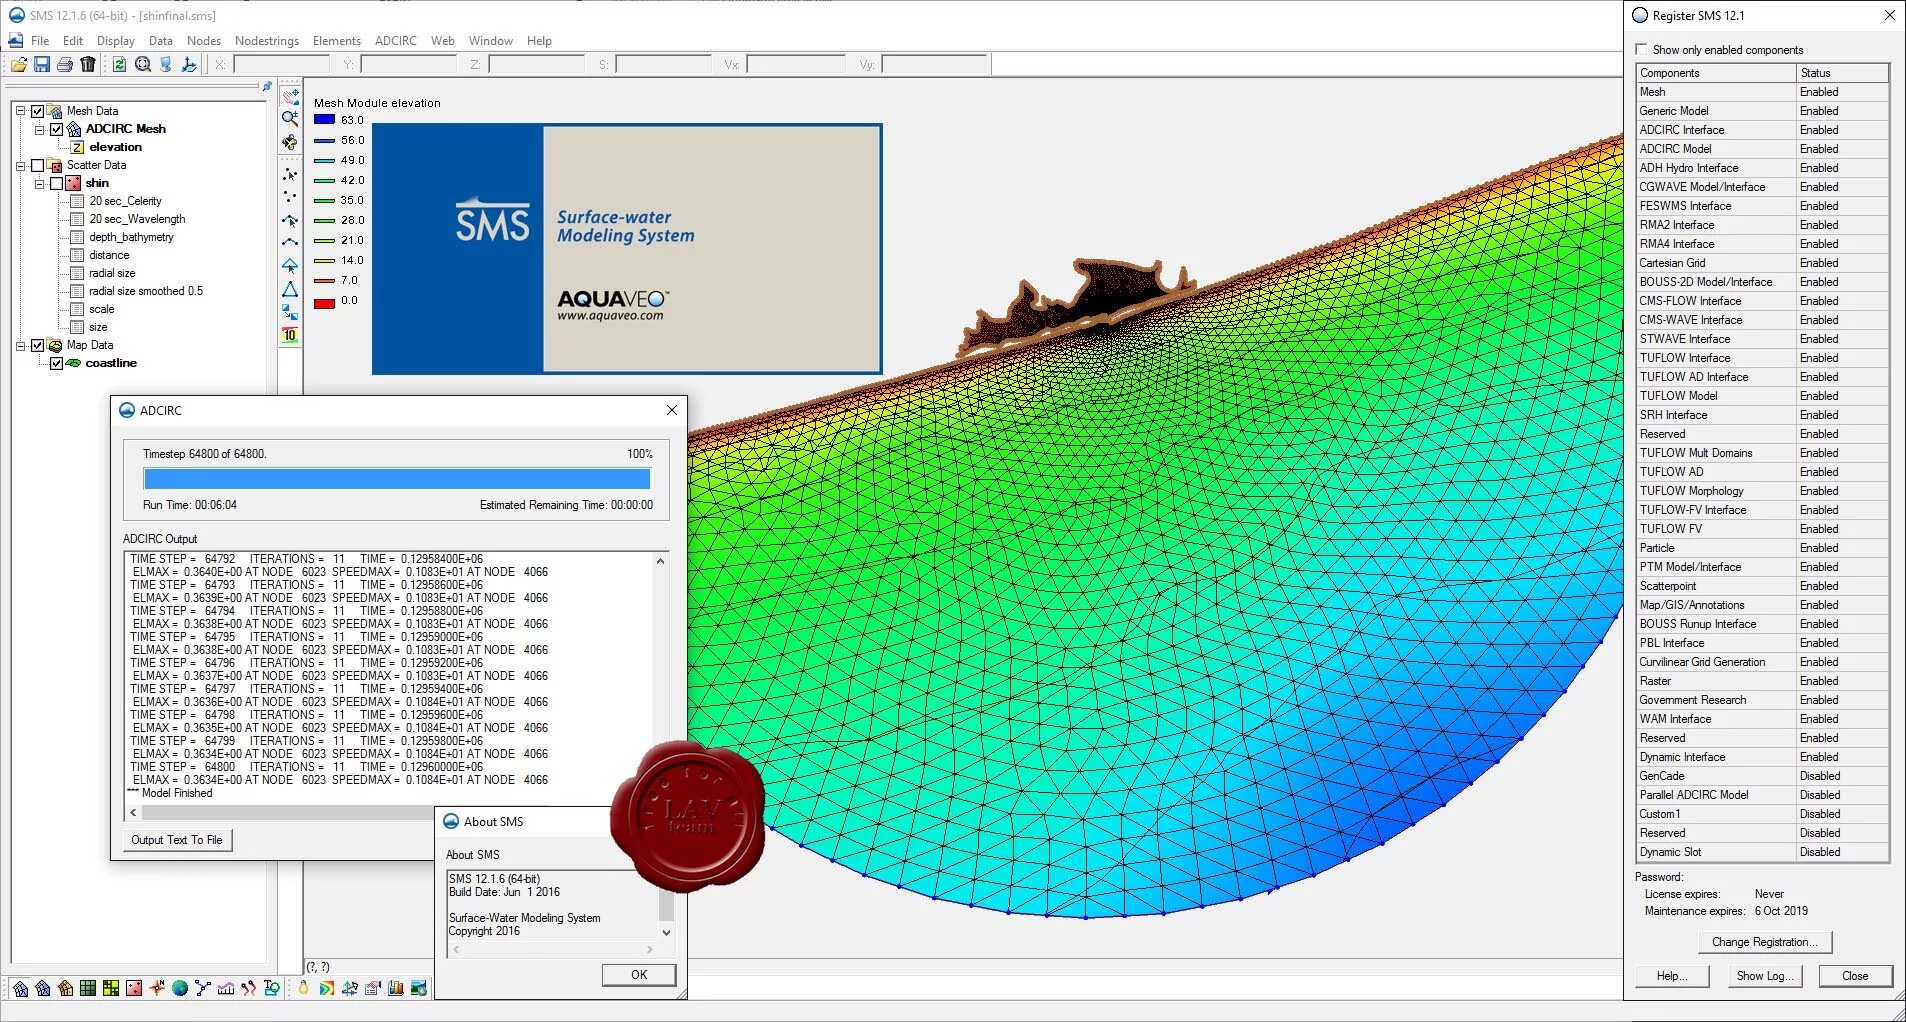
Task: Open the Help menu
Action: (x=539, y=41)
